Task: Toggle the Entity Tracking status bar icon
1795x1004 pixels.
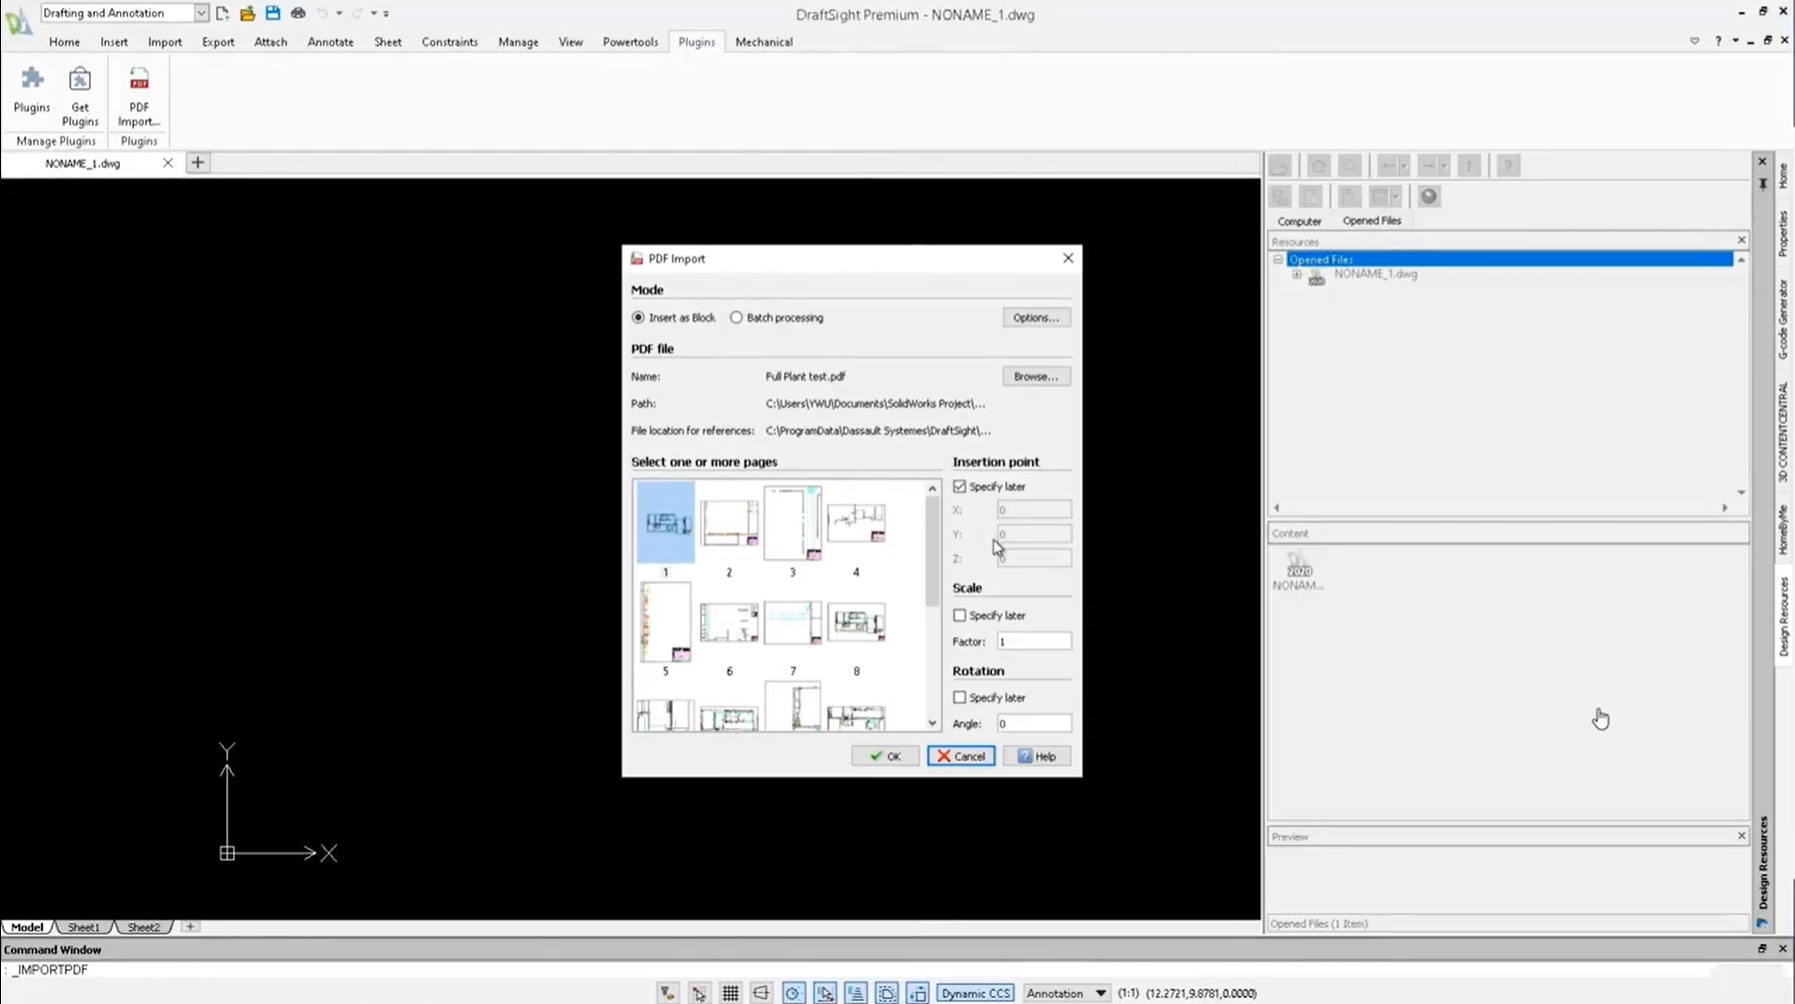Action: [x=856, y=993]
